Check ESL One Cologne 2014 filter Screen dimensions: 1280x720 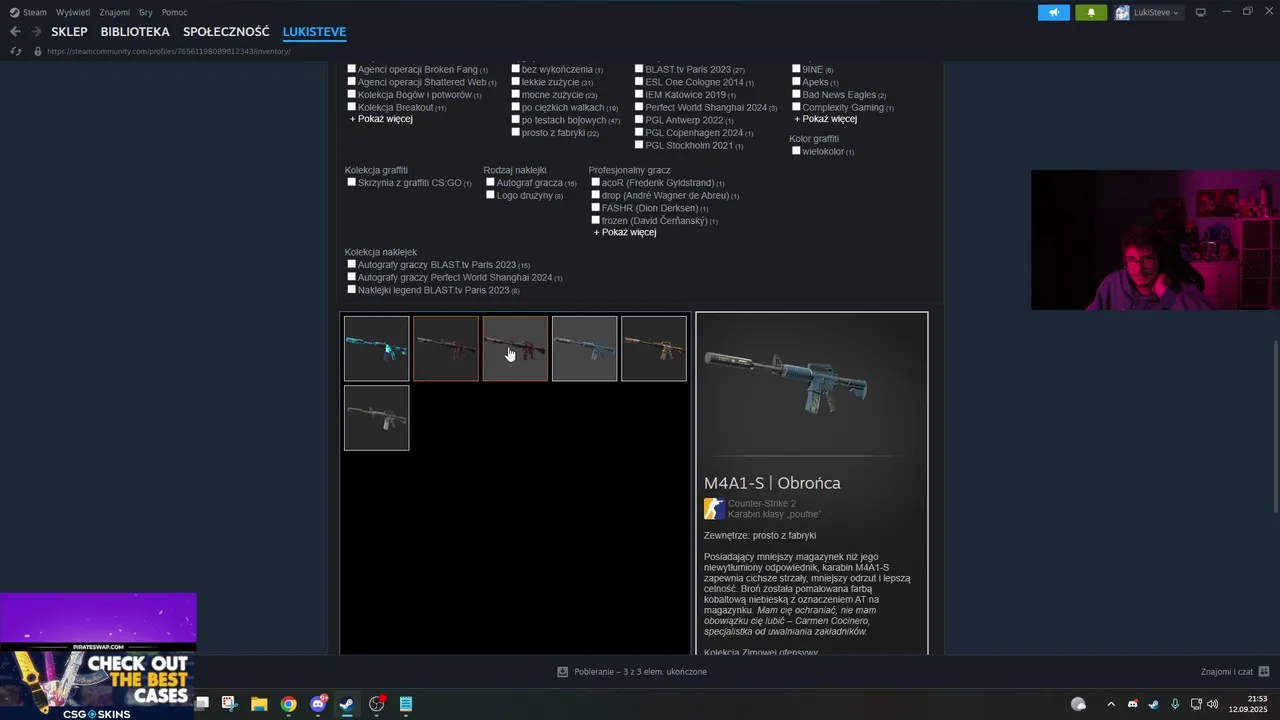[639, 82]
